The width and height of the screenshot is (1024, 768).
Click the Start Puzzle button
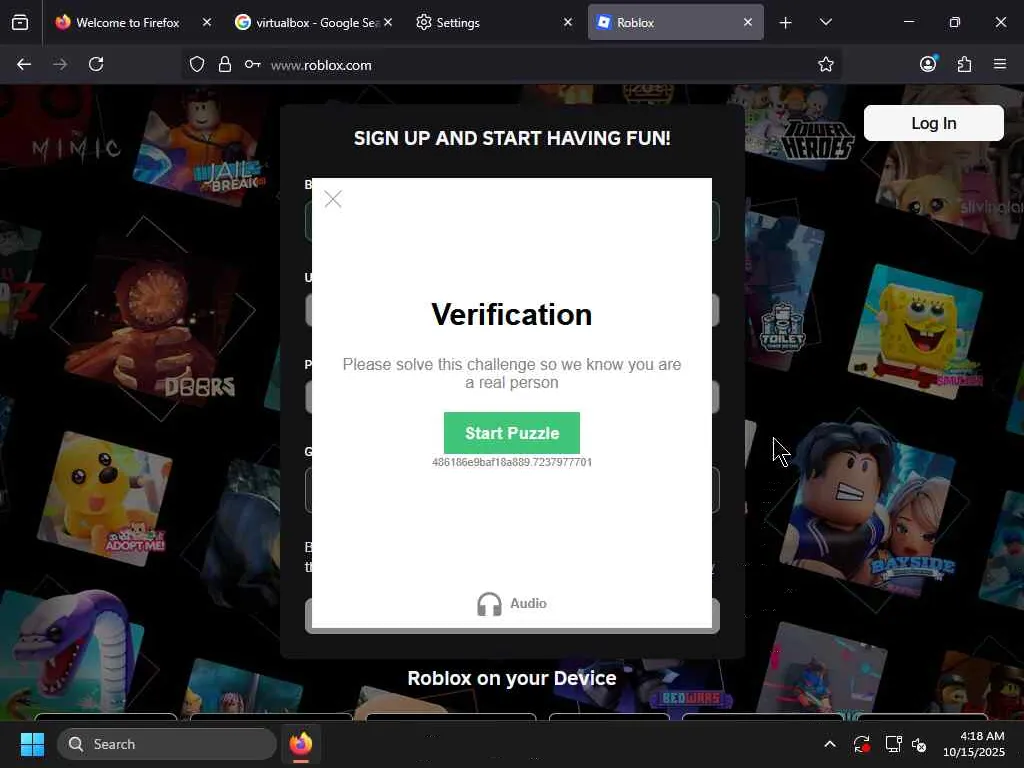click(511, 433)
